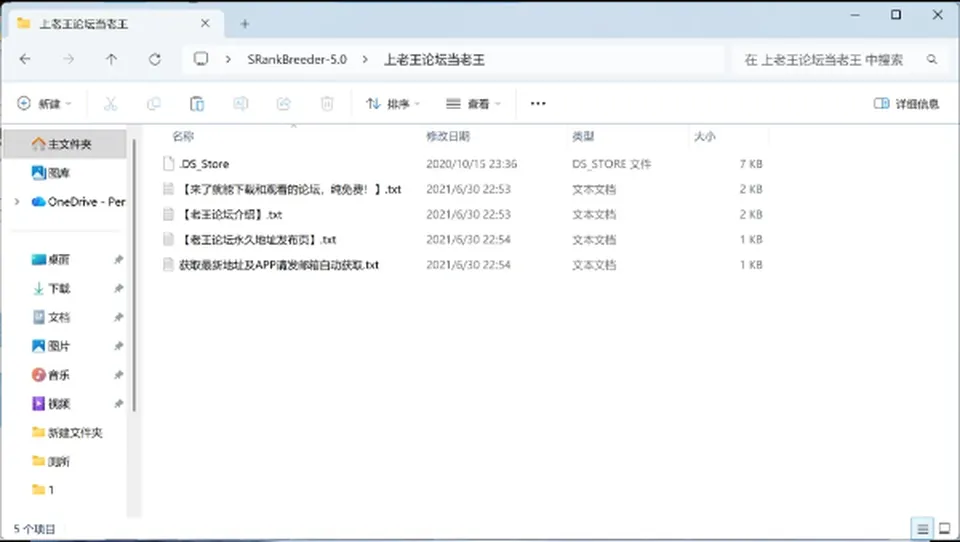Click the rename icon in toolbar
Screen dimensions: 960x542
(241, 104)
